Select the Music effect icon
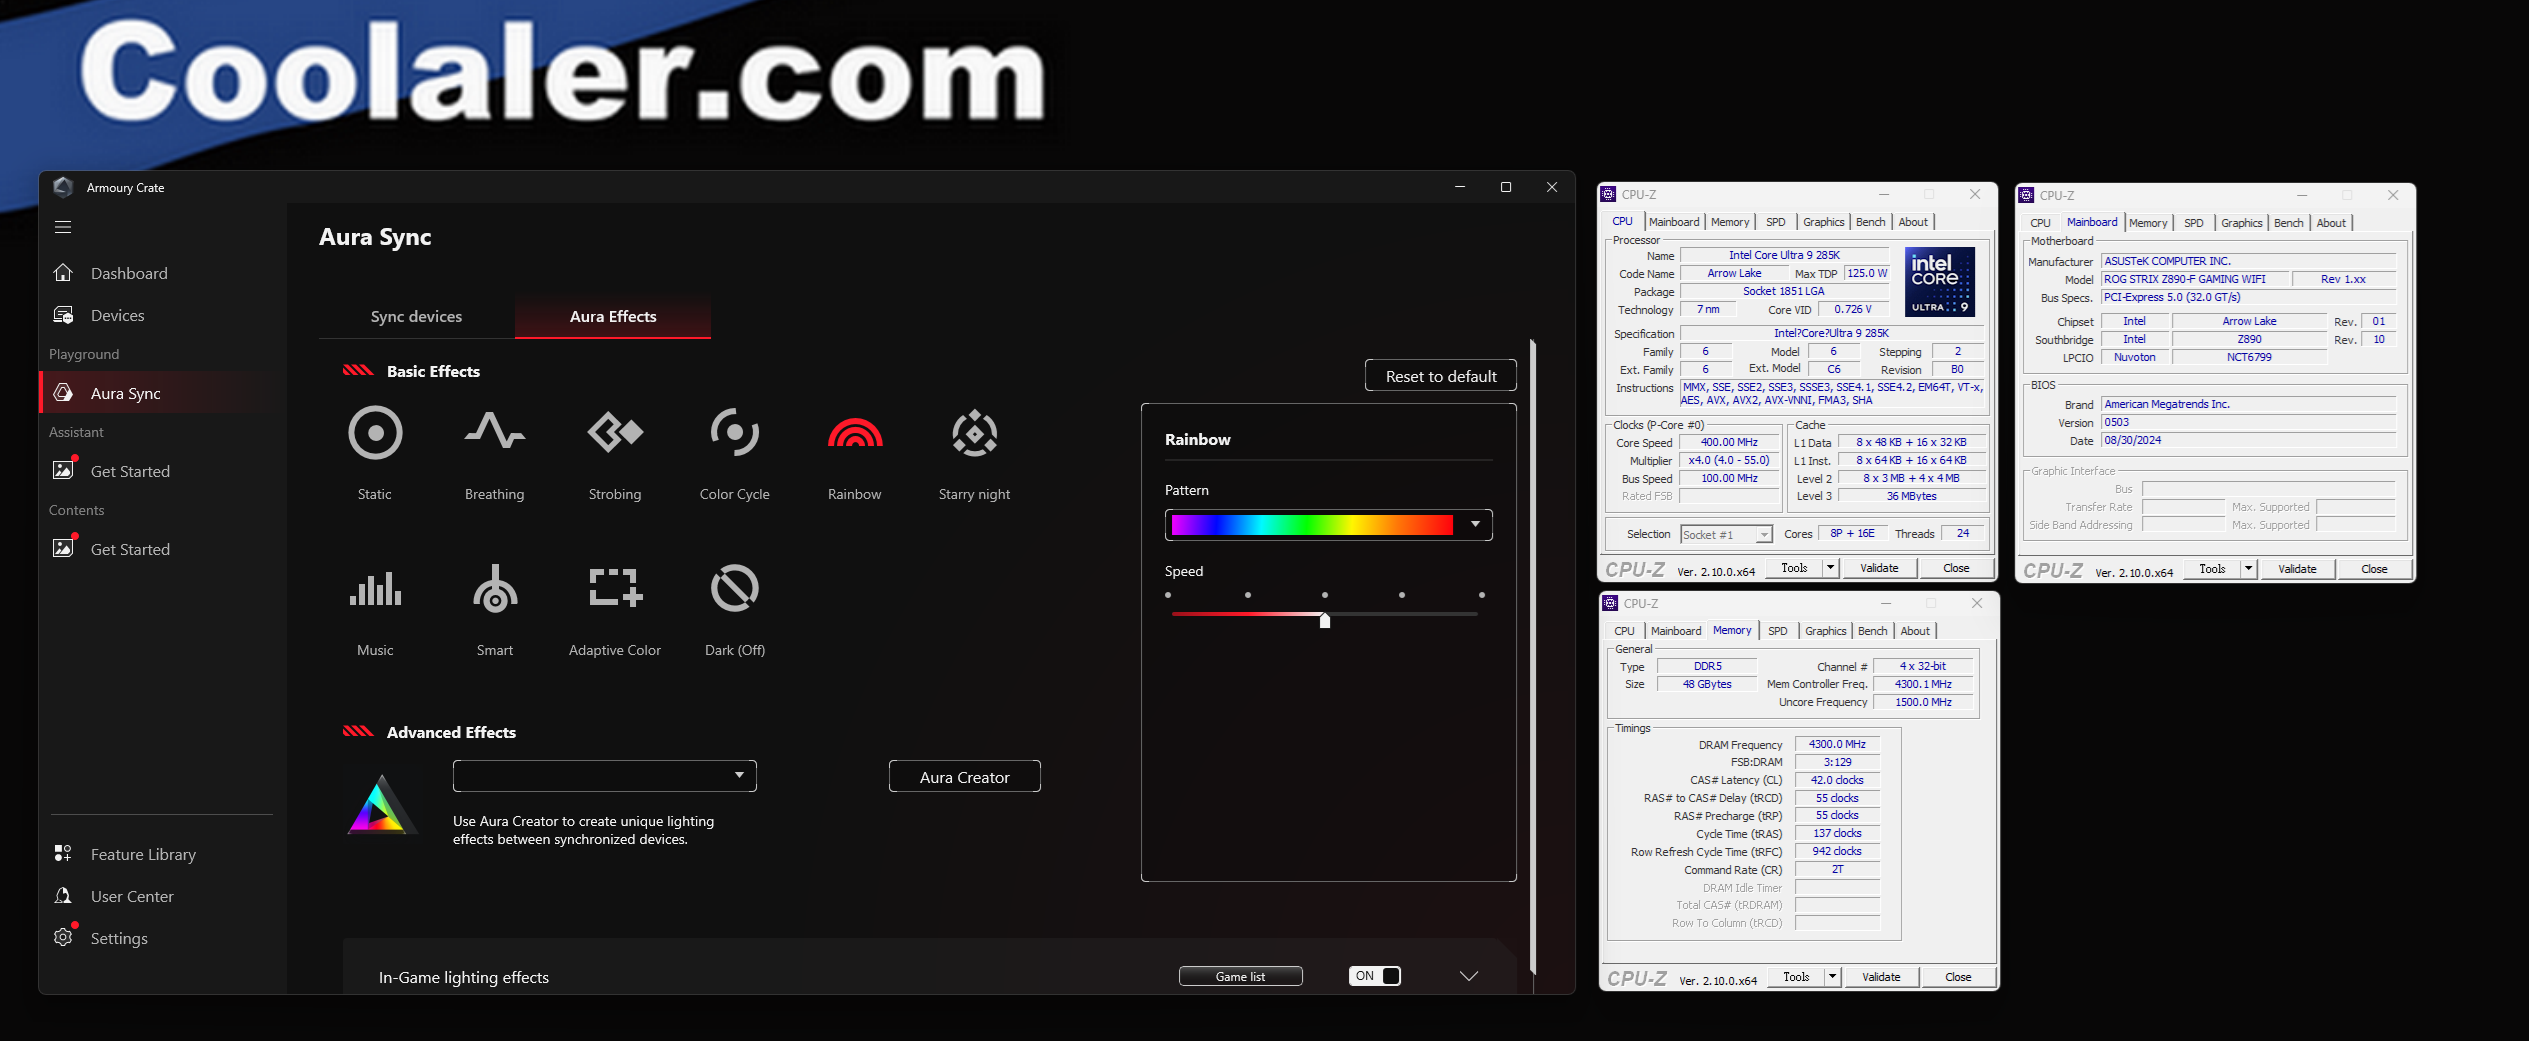Image resolution: width=2529 pixels, height=1041 pixels. coord(375,589)
